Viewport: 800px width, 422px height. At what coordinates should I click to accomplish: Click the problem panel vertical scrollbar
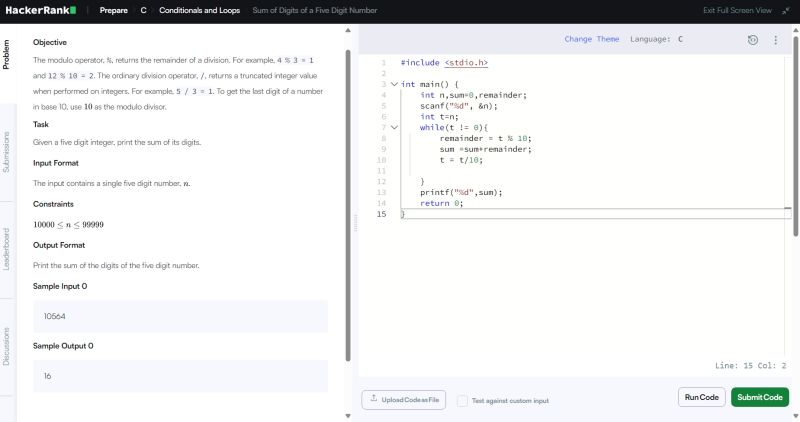348,204
